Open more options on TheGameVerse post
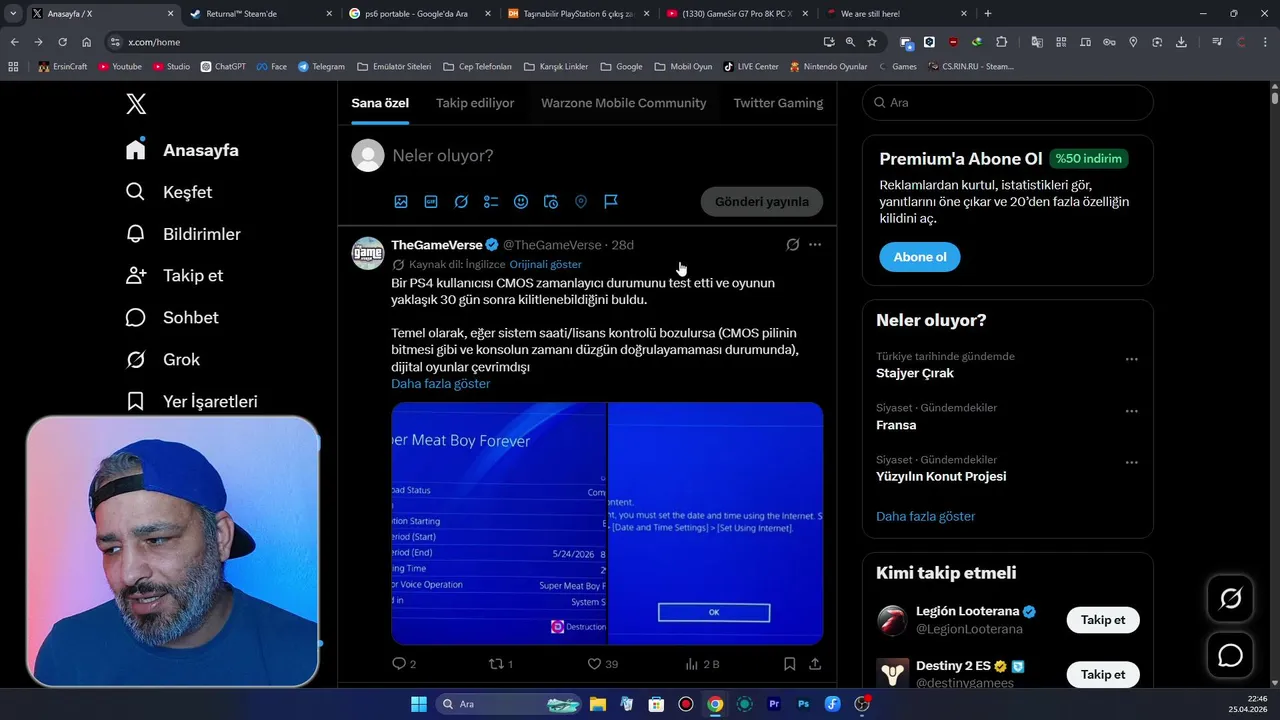 (815, 244)
